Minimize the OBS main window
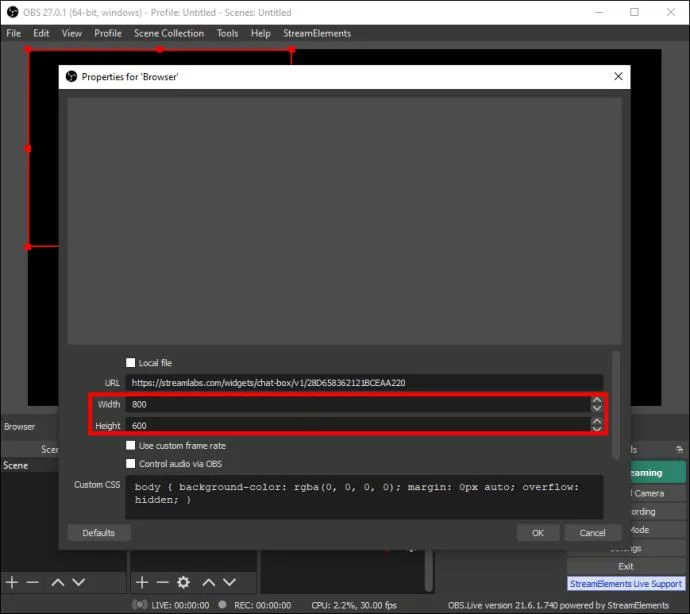The image size is (690, 614). 598,12
